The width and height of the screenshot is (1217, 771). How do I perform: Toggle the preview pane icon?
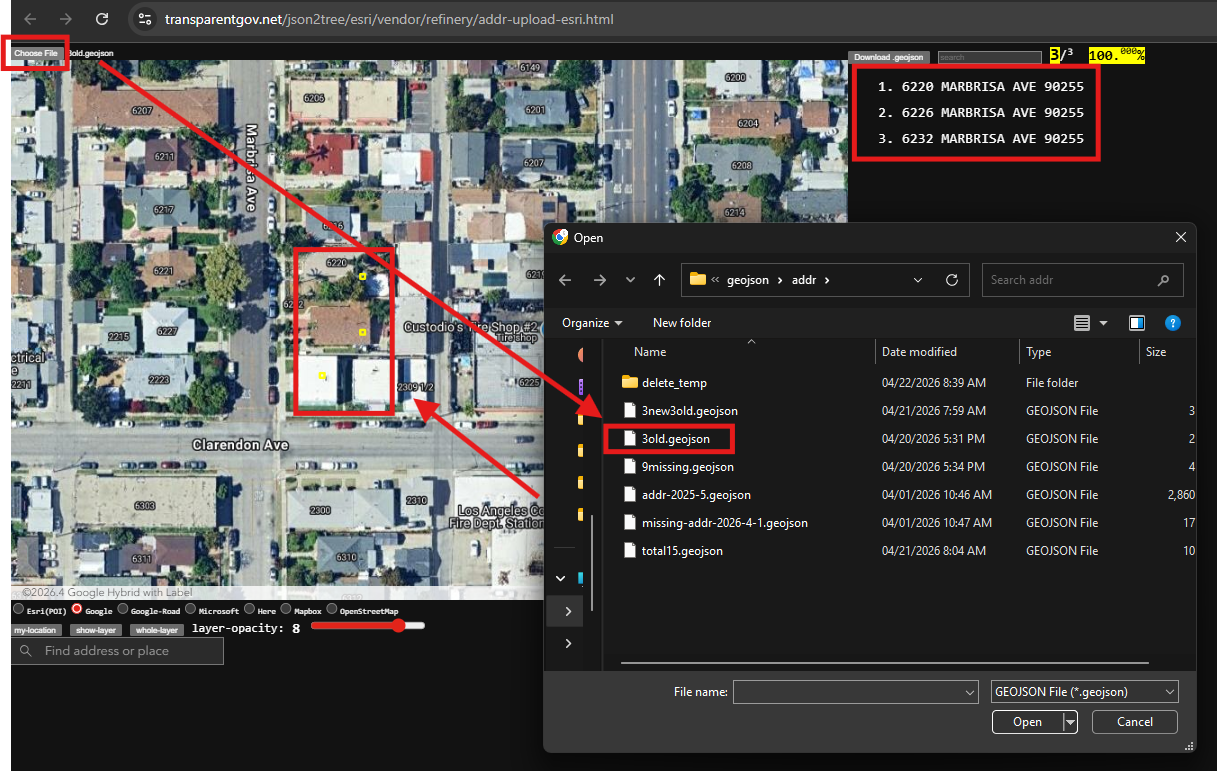1136,323
